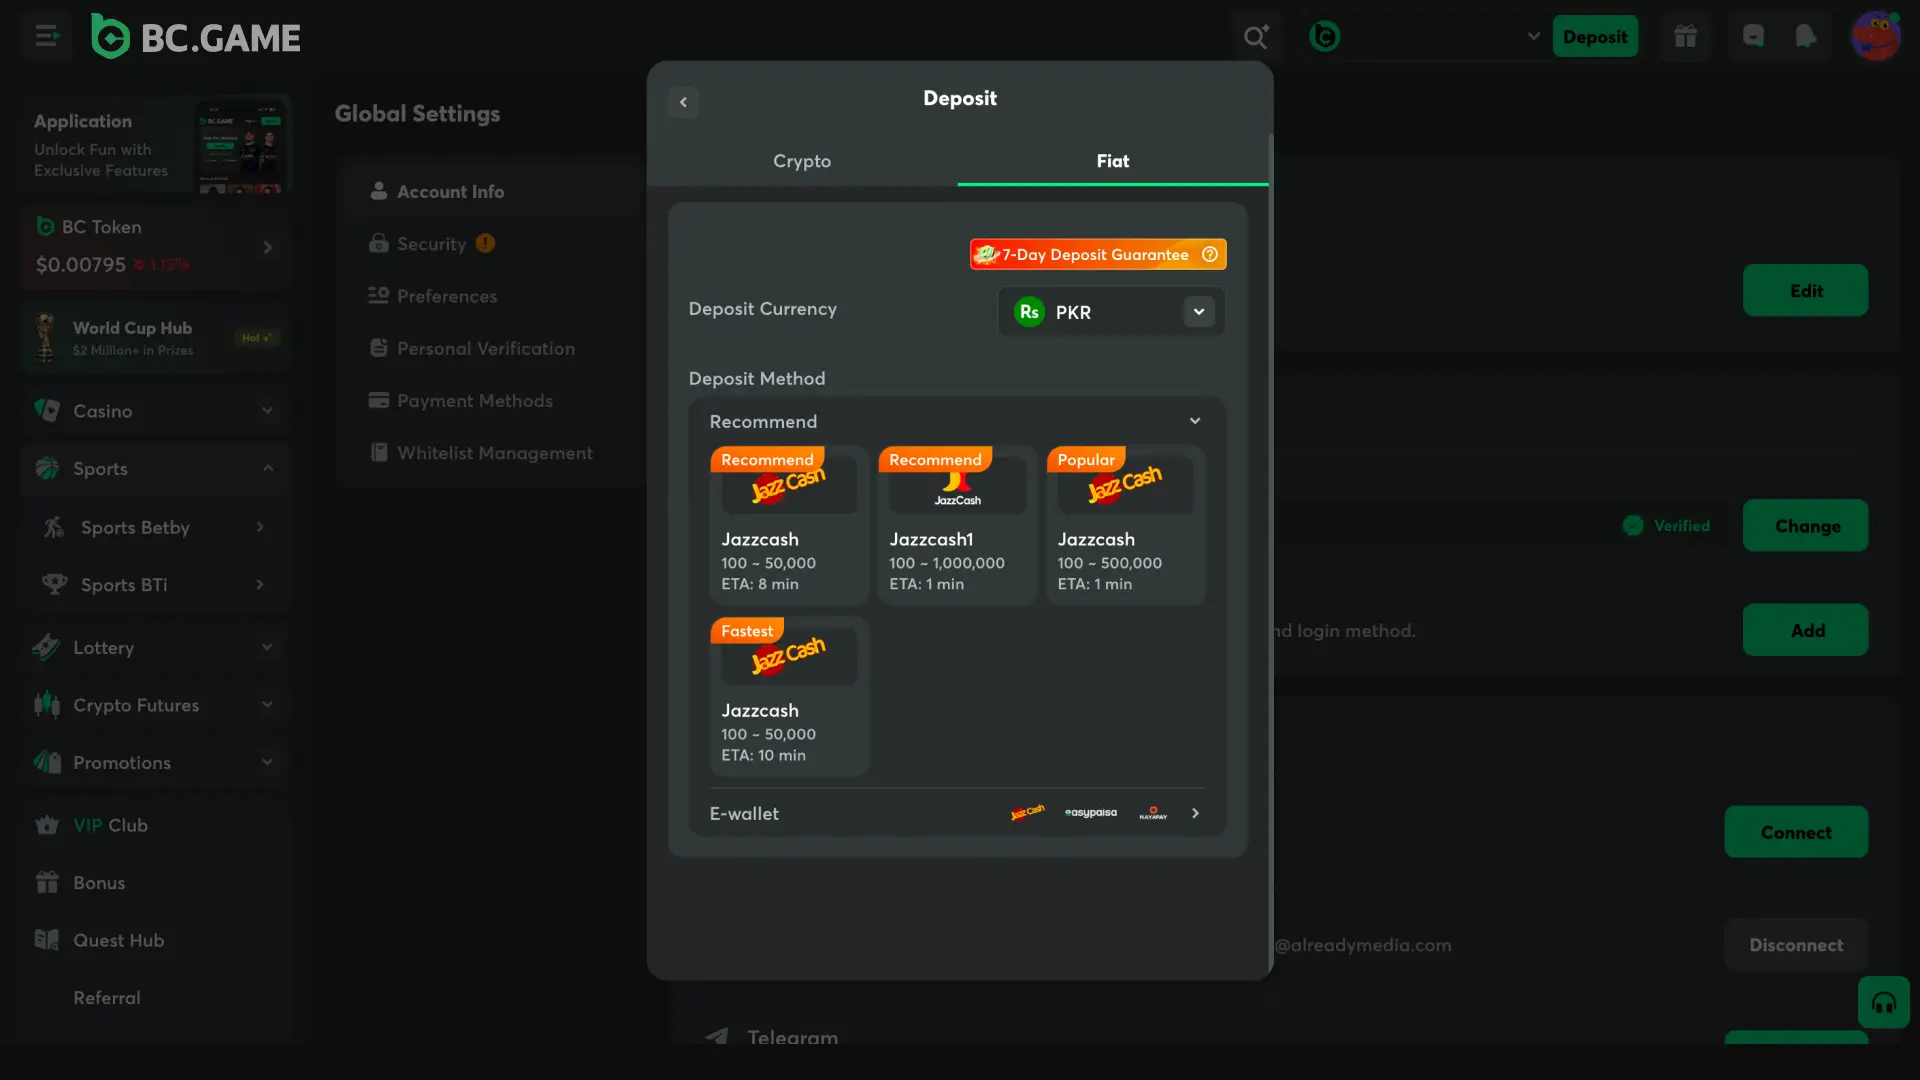This screenshot has width=1920, height=1080.
Task: Select the Fastest Jazzcash method
Action: click(x=789, y=696)
